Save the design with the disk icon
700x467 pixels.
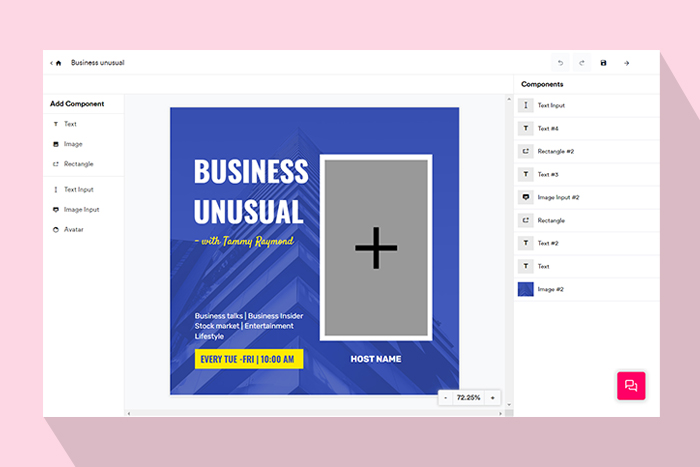[x=603, y=63]
